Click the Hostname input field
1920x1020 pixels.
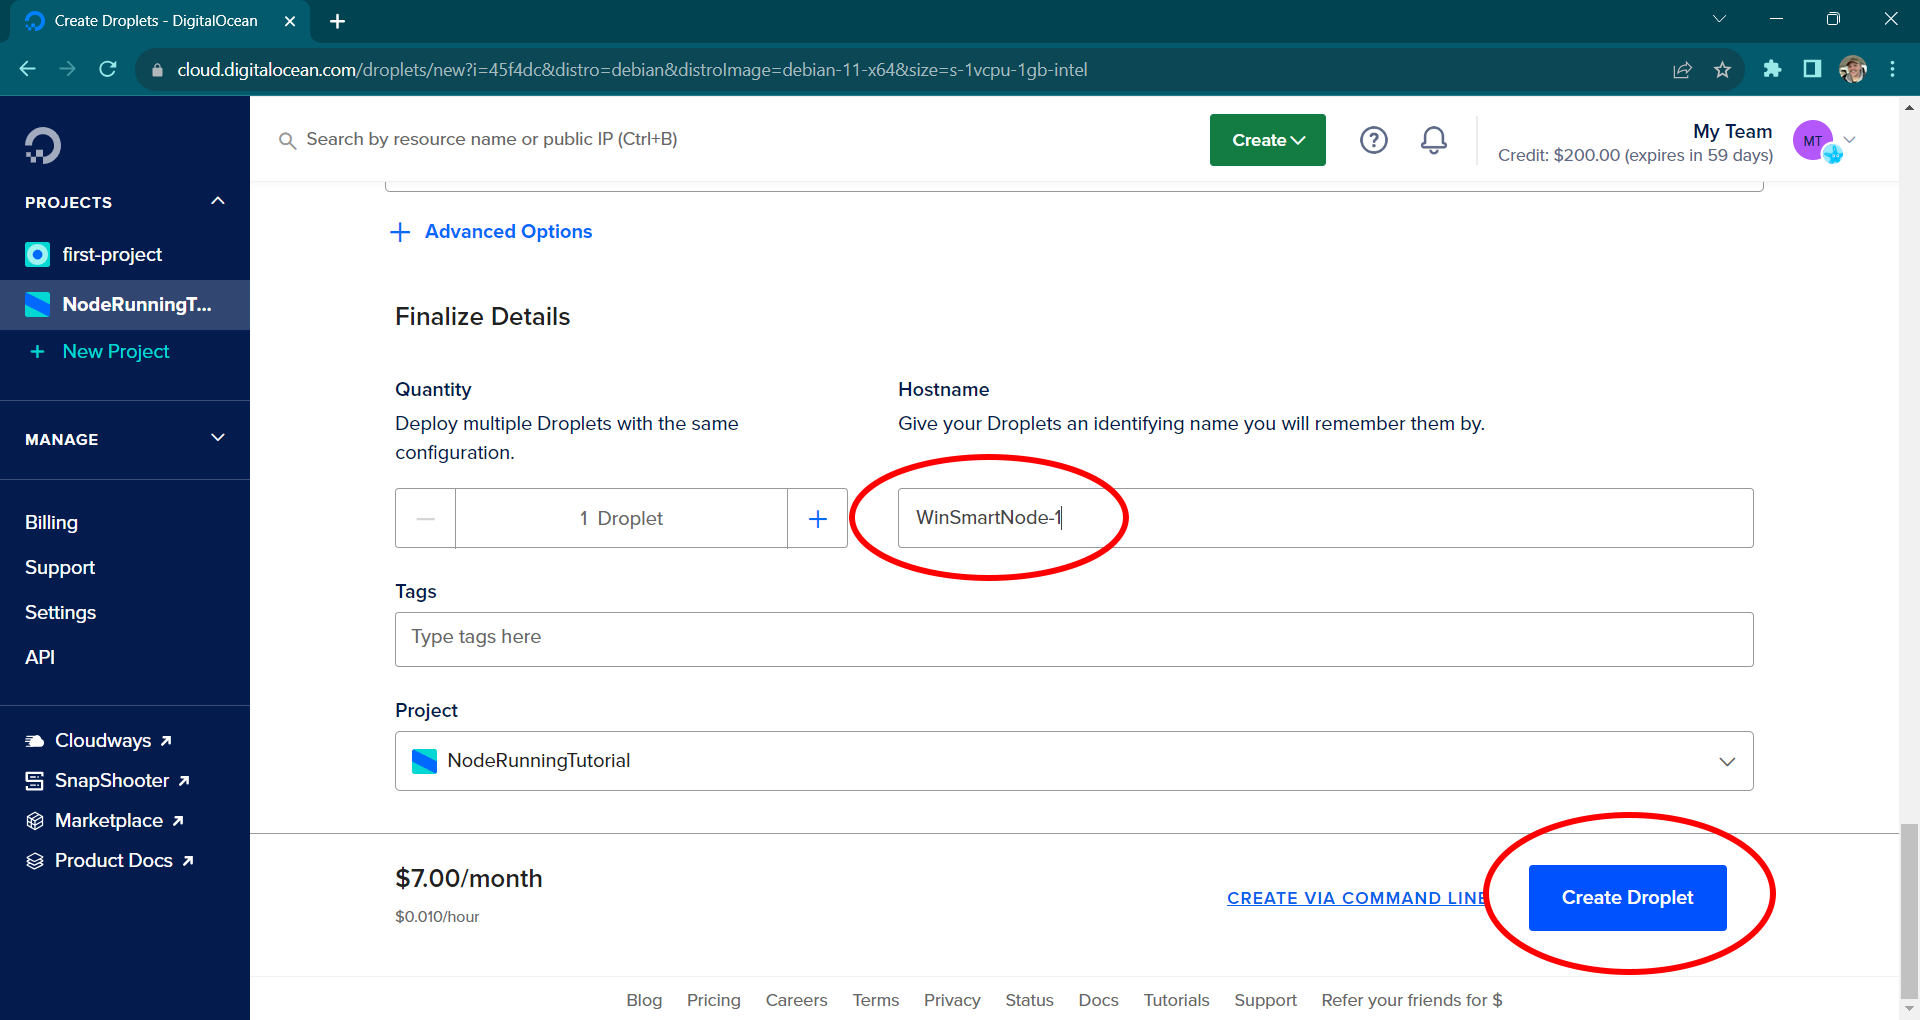pyautogui.click(x=1325, y=518)
